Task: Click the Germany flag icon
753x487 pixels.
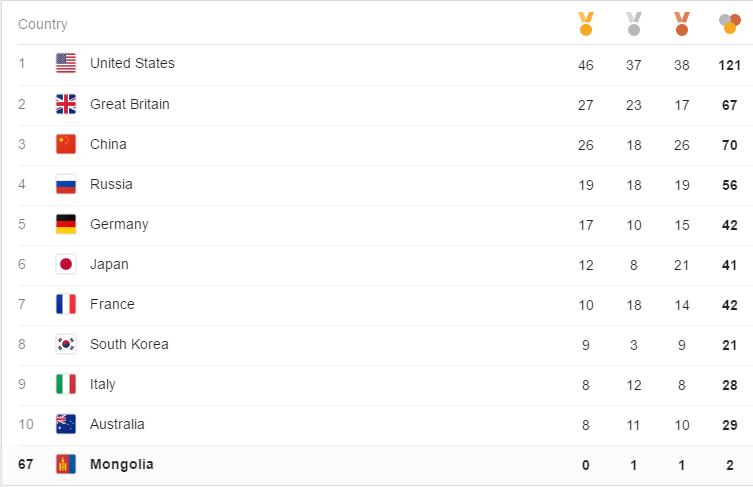Action: click(66, 224)
